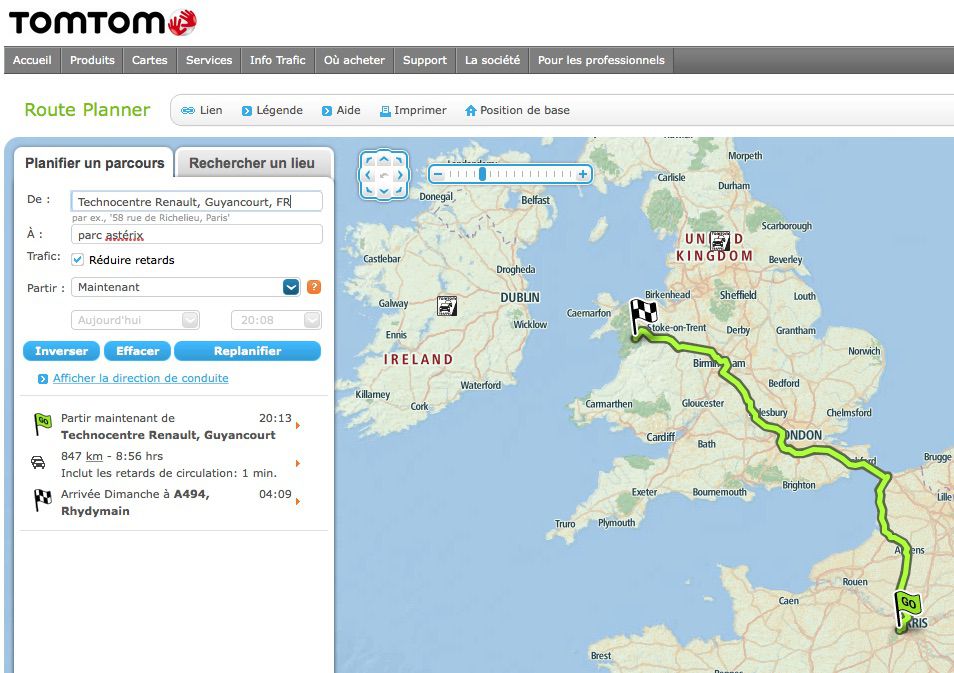Image resolution: width=954 pixels, height=673 pixels.
Task: Open the Légende toolbar link
Action: [279, 110]
